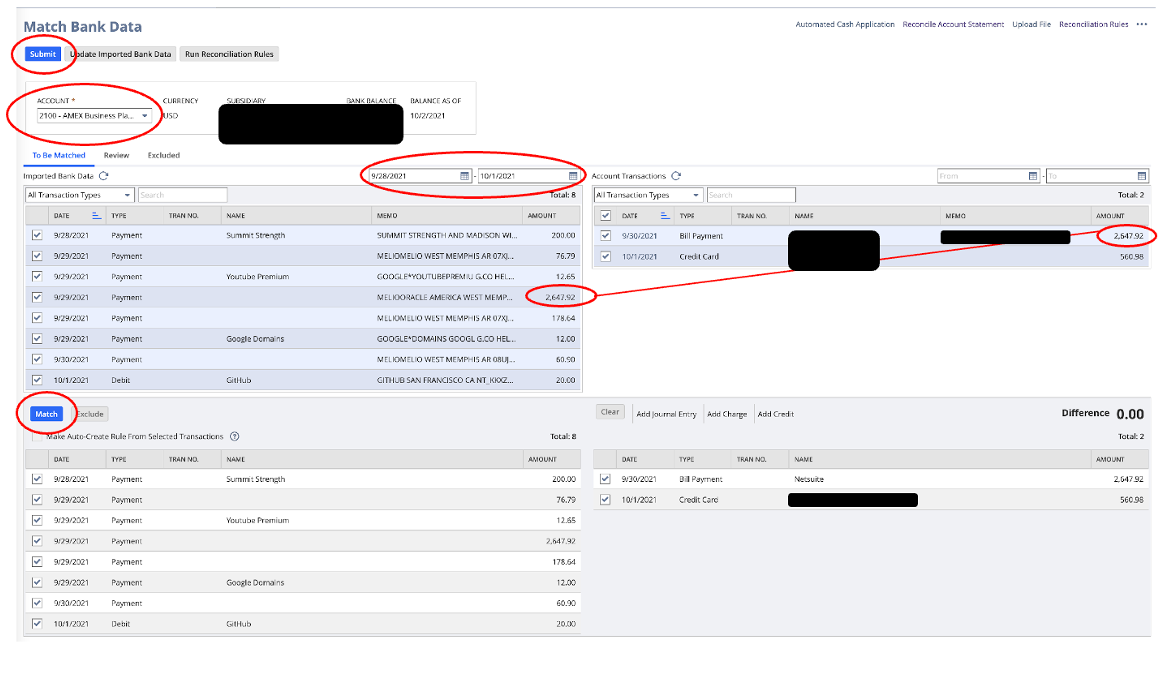Image resolution: width=1170 pixels, height=682 pixels.
Task: Click the 178.64 amount in imported data
Action: tap(563, 318)
